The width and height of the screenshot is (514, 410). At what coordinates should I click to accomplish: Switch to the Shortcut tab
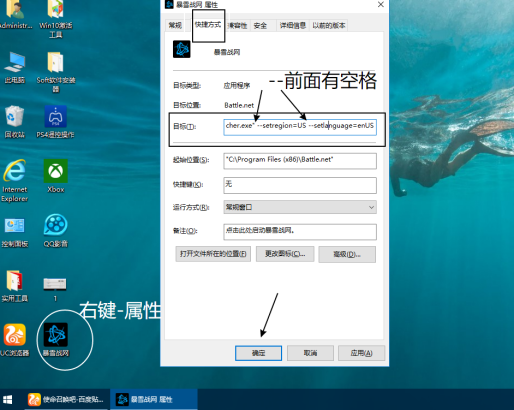click(208, 25)
